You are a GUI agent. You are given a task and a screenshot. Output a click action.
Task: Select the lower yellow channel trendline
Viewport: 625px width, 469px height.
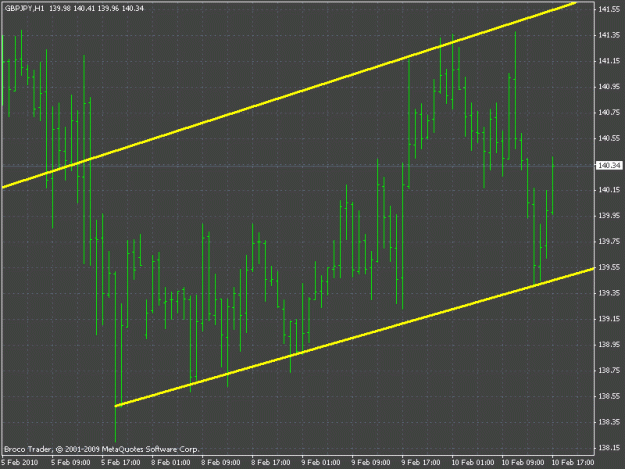354,337
